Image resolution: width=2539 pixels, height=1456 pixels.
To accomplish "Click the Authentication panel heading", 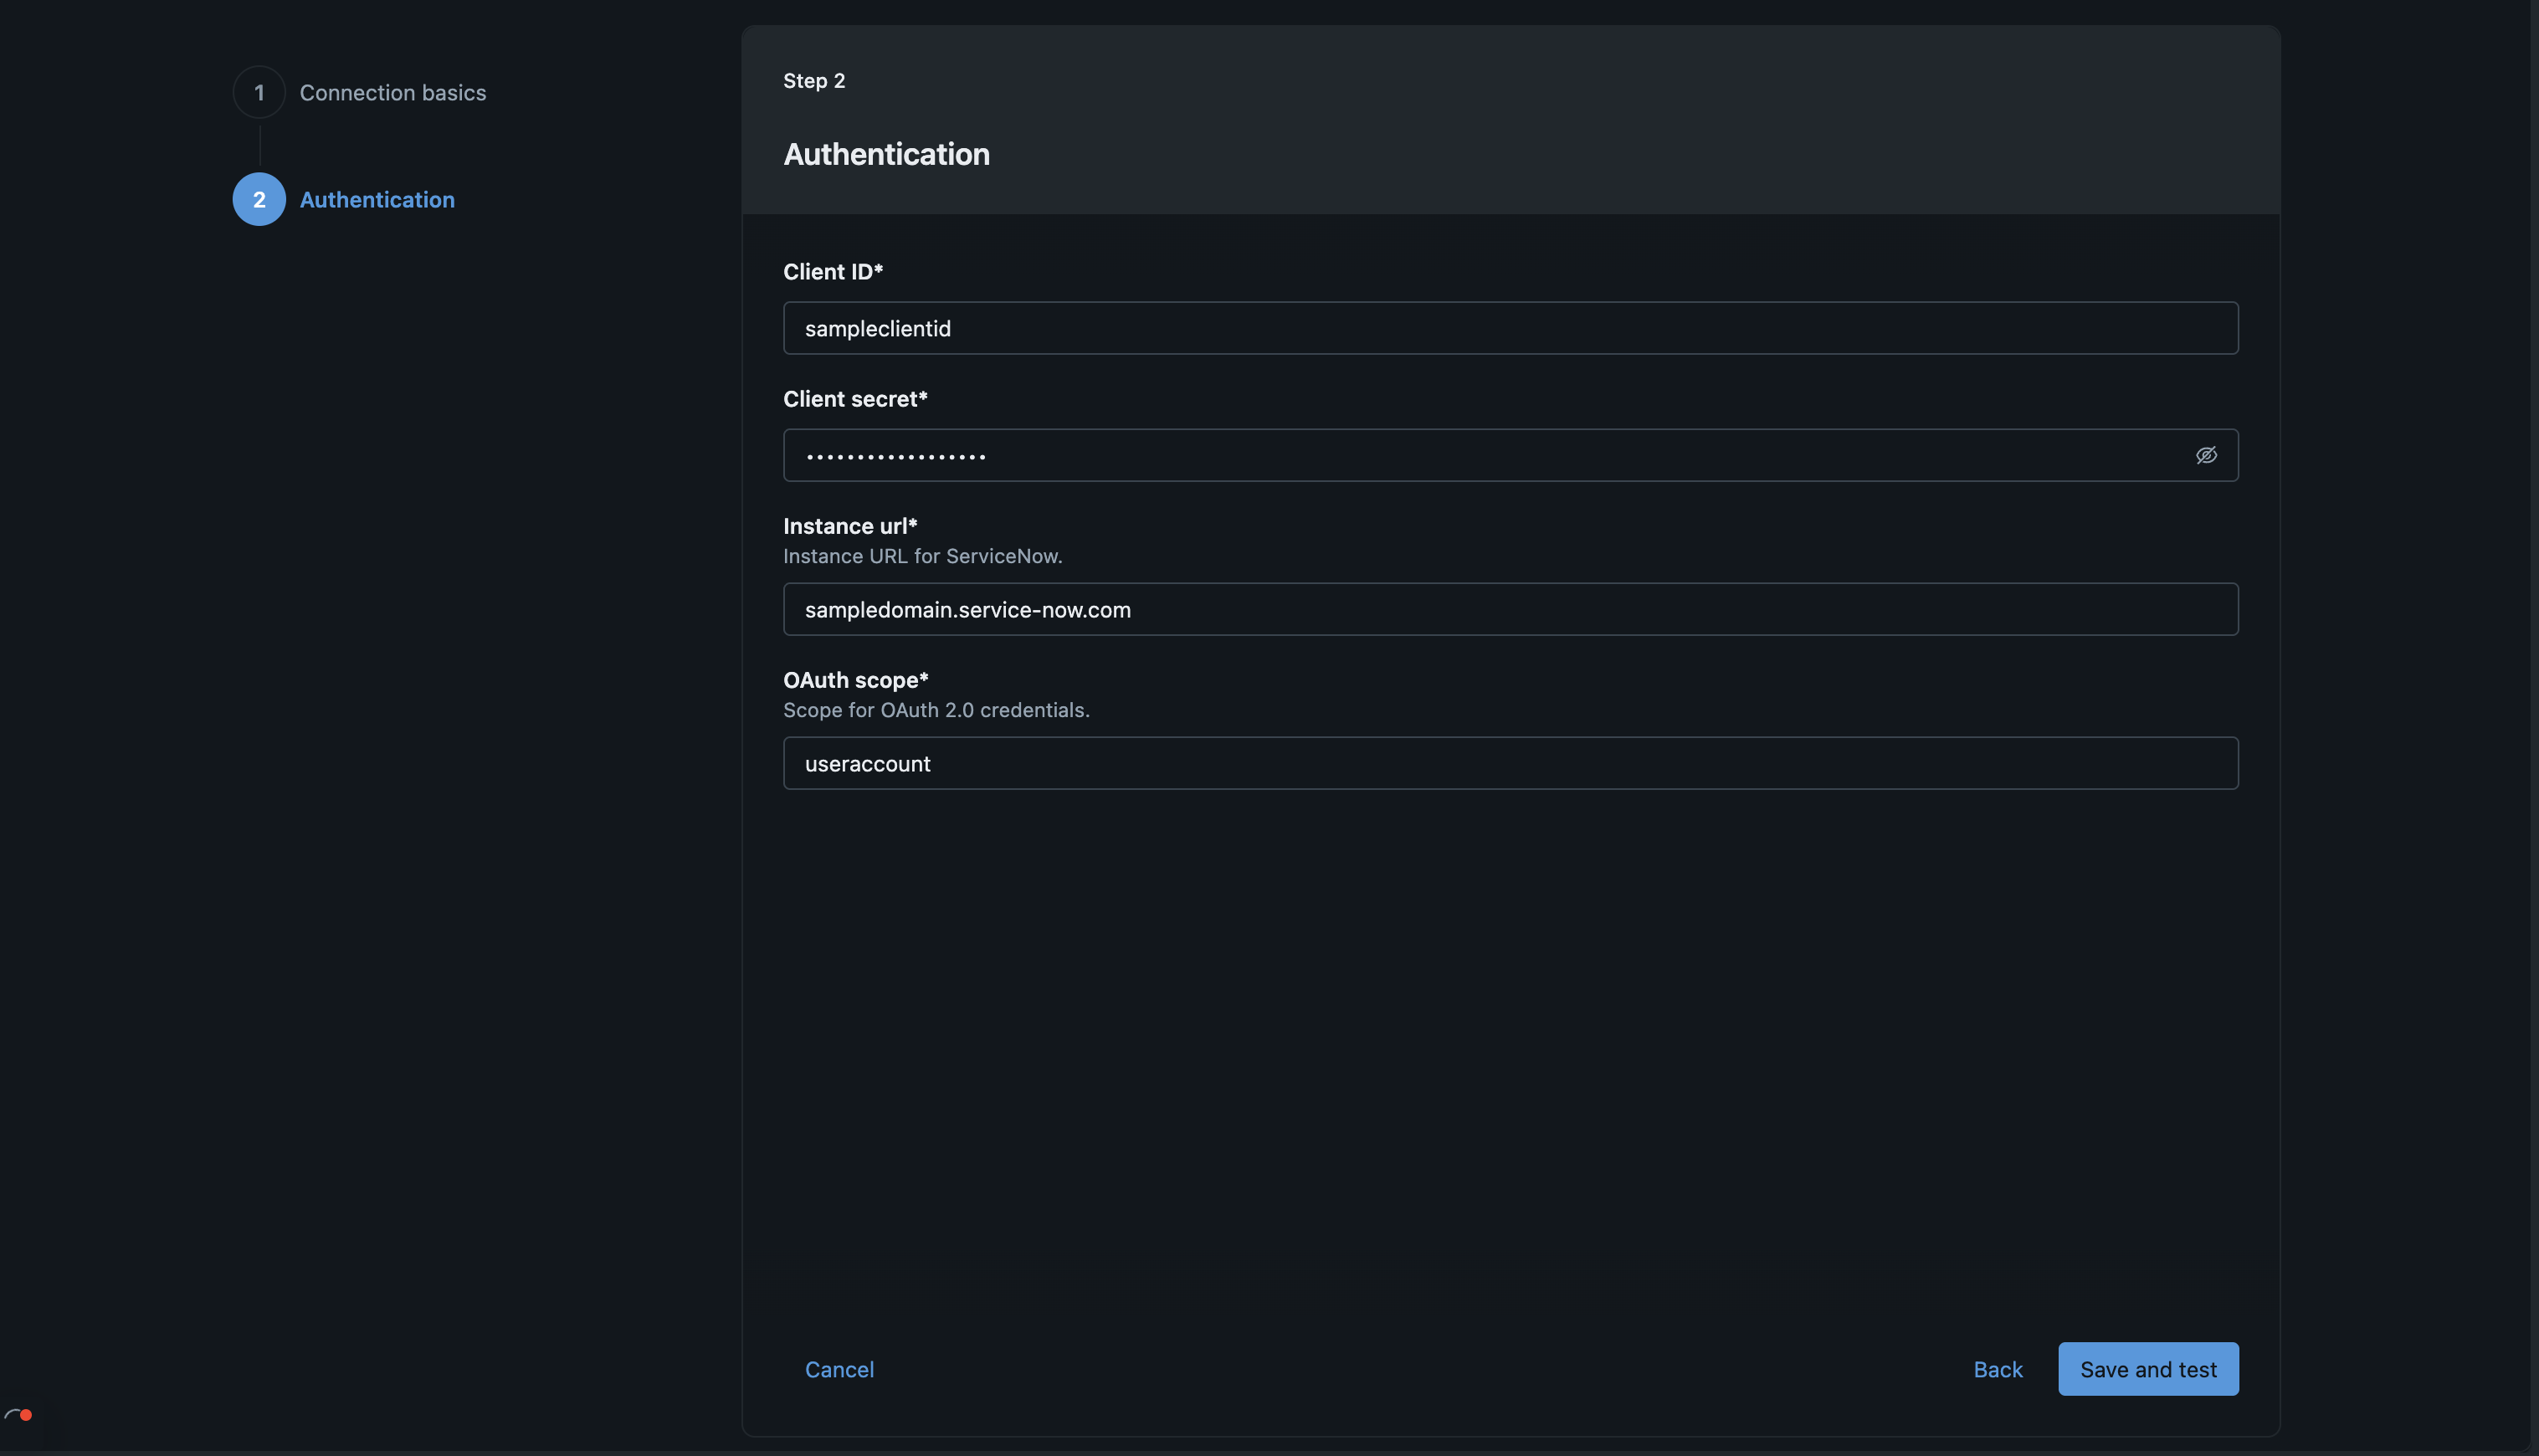I will 886,154.
